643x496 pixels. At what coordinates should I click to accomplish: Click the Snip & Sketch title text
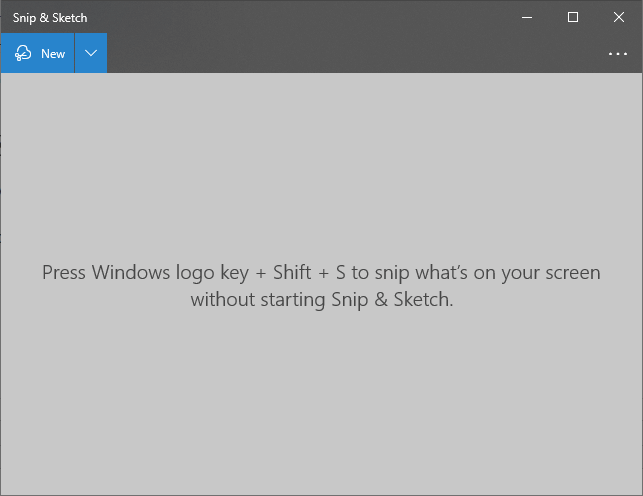(x=50, y=18)
